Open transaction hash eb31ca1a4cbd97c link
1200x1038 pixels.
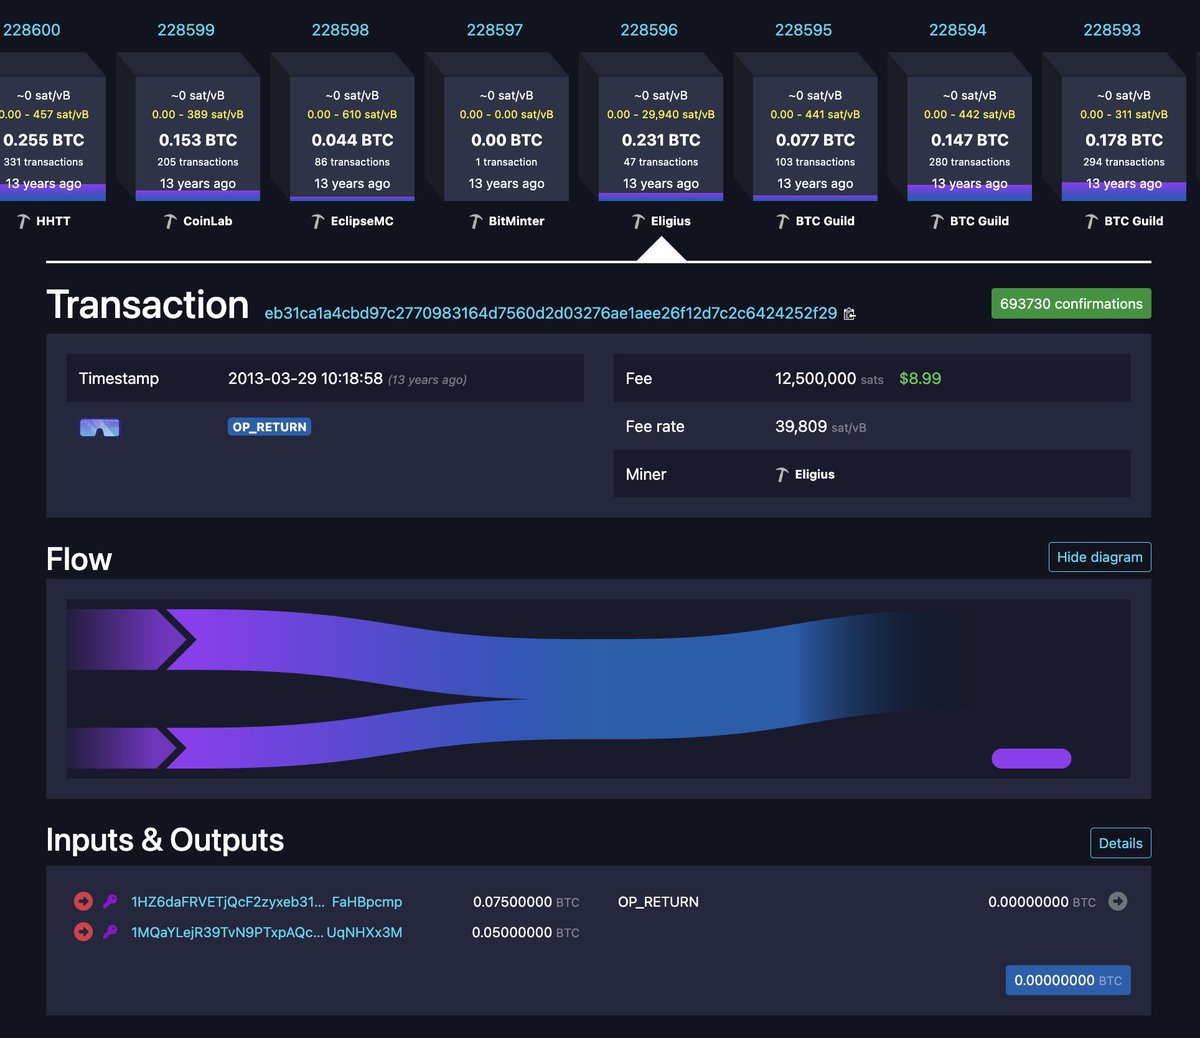click(x=551, y=313)
